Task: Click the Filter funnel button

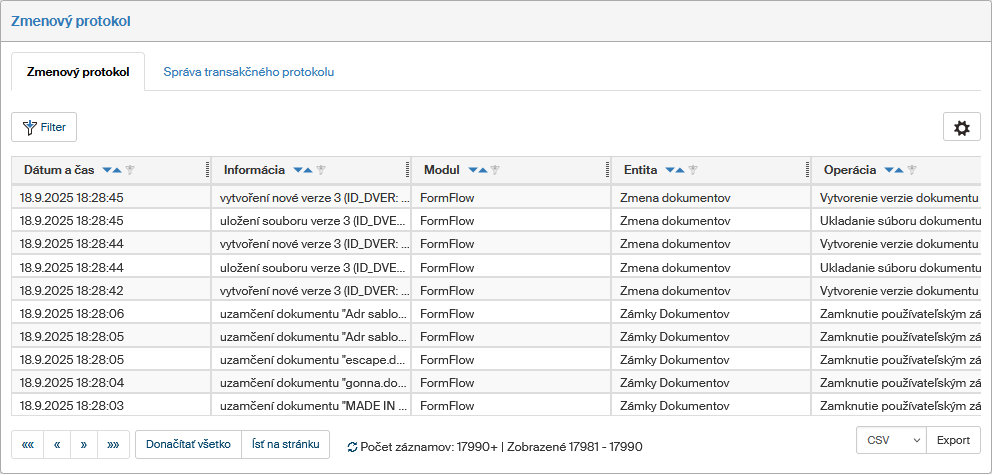Action: (44, 127)
